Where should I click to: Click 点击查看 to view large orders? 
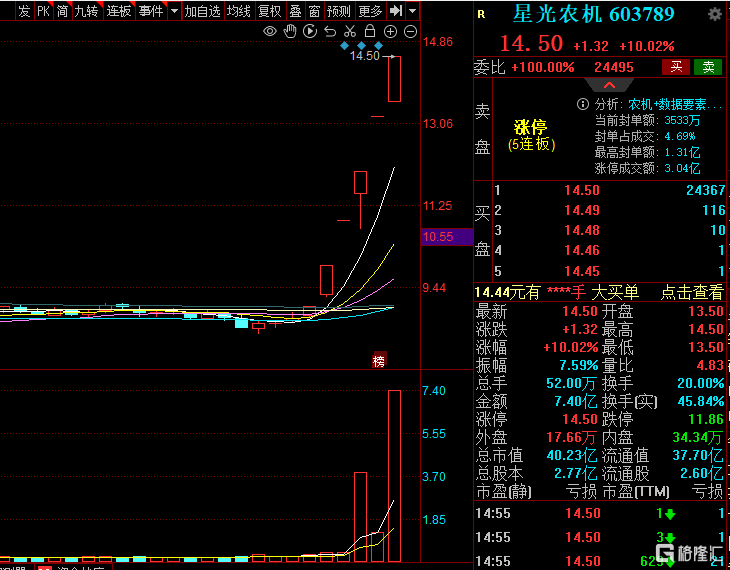click(x=692, y=292)
